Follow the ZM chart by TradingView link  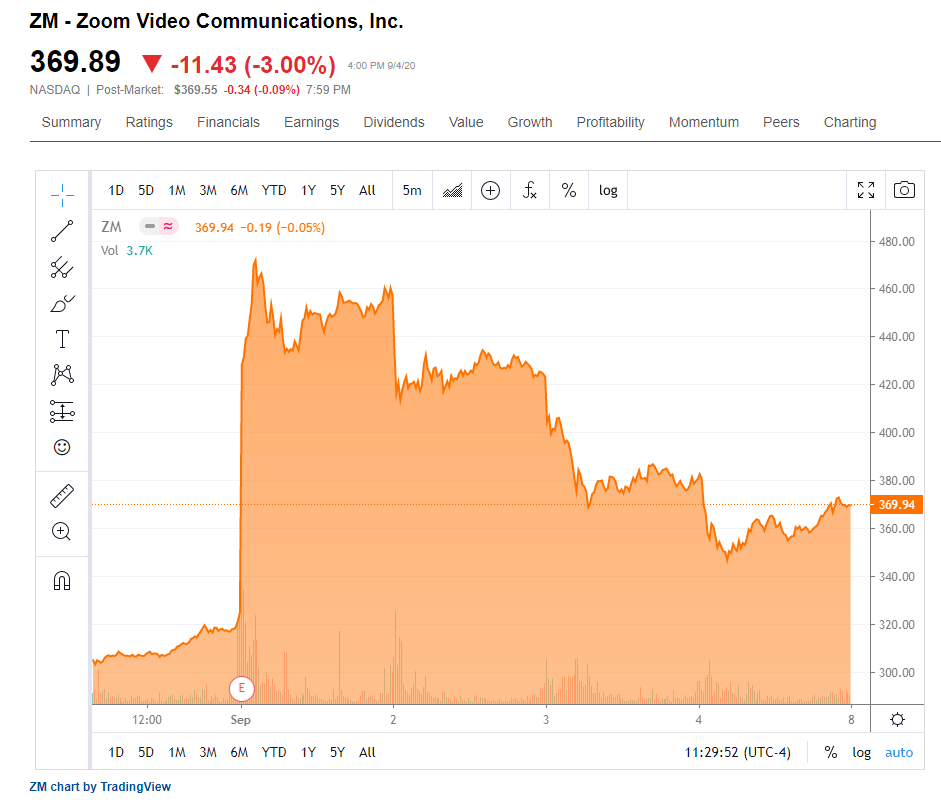(x=100, y=787)
